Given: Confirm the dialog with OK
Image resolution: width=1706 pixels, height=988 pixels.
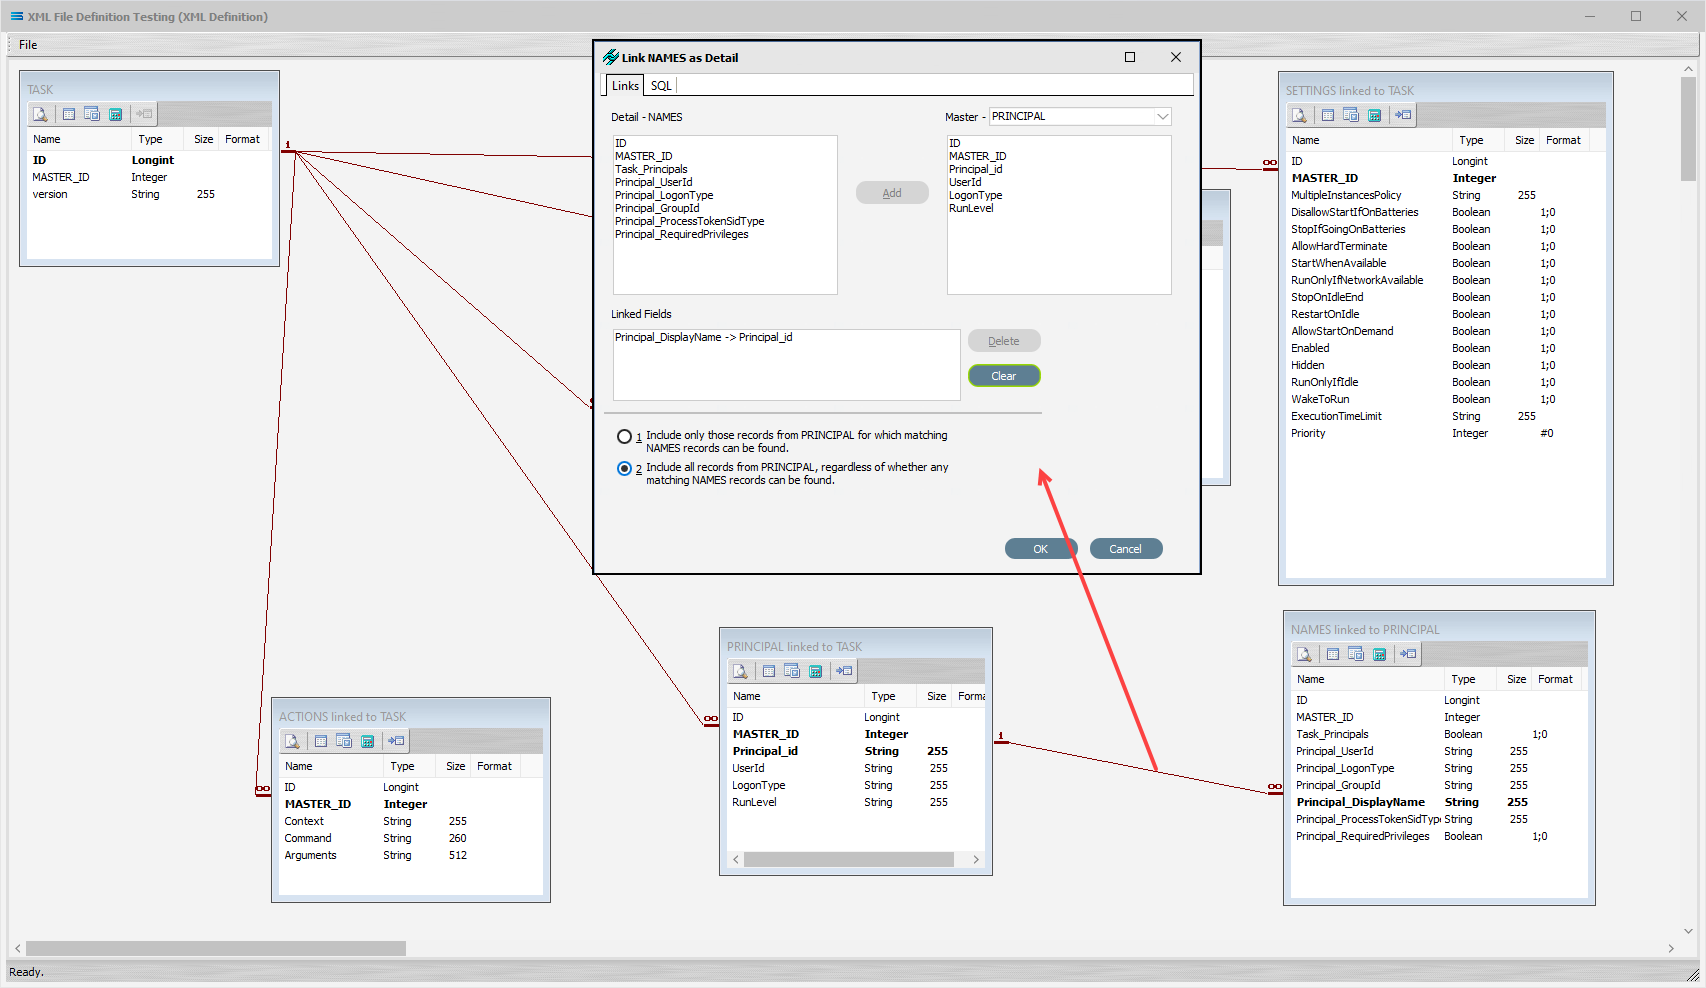Looking at the screenshot, I should 1041,549.
